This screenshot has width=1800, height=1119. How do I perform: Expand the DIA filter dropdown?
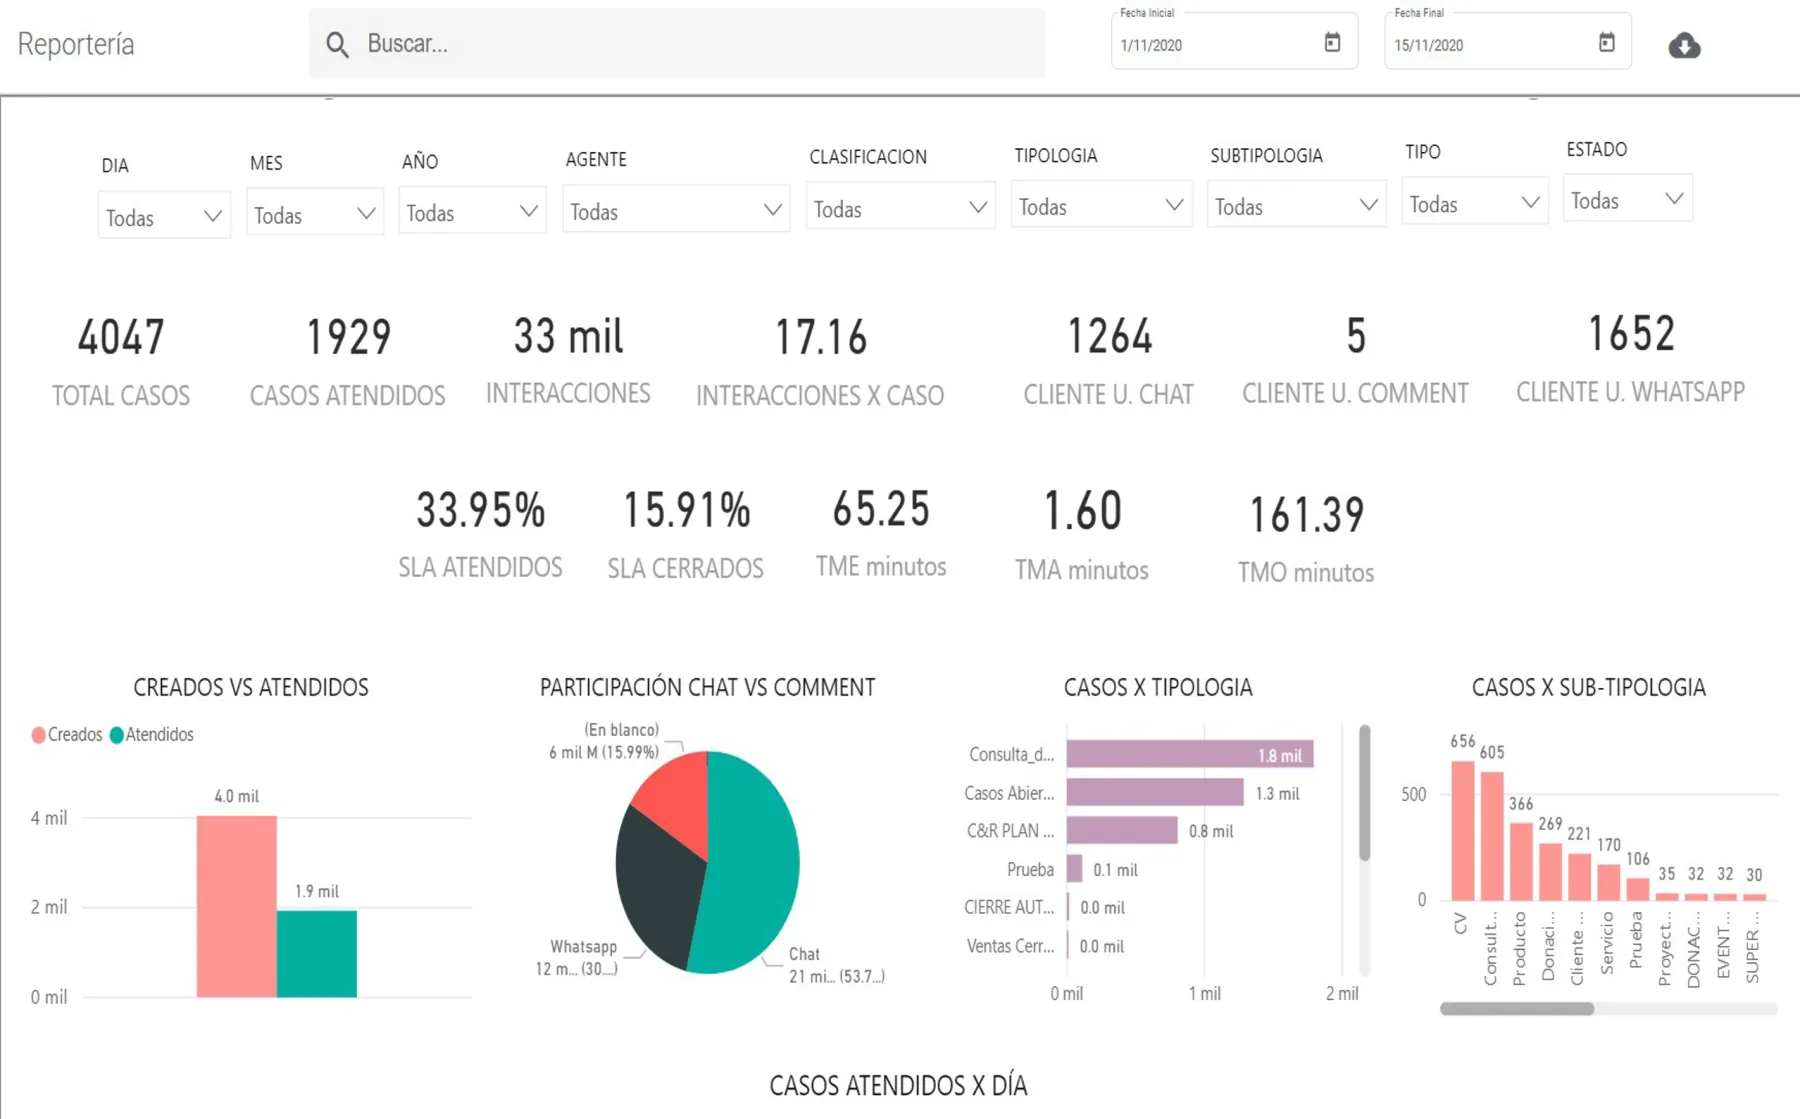(164, 216)
